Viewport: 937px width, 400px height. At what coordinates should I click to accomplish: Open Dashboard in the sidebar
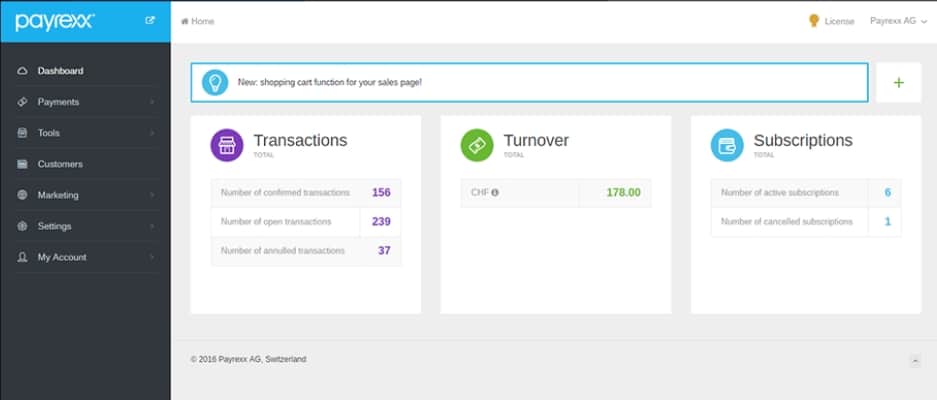tap(60, 71)
